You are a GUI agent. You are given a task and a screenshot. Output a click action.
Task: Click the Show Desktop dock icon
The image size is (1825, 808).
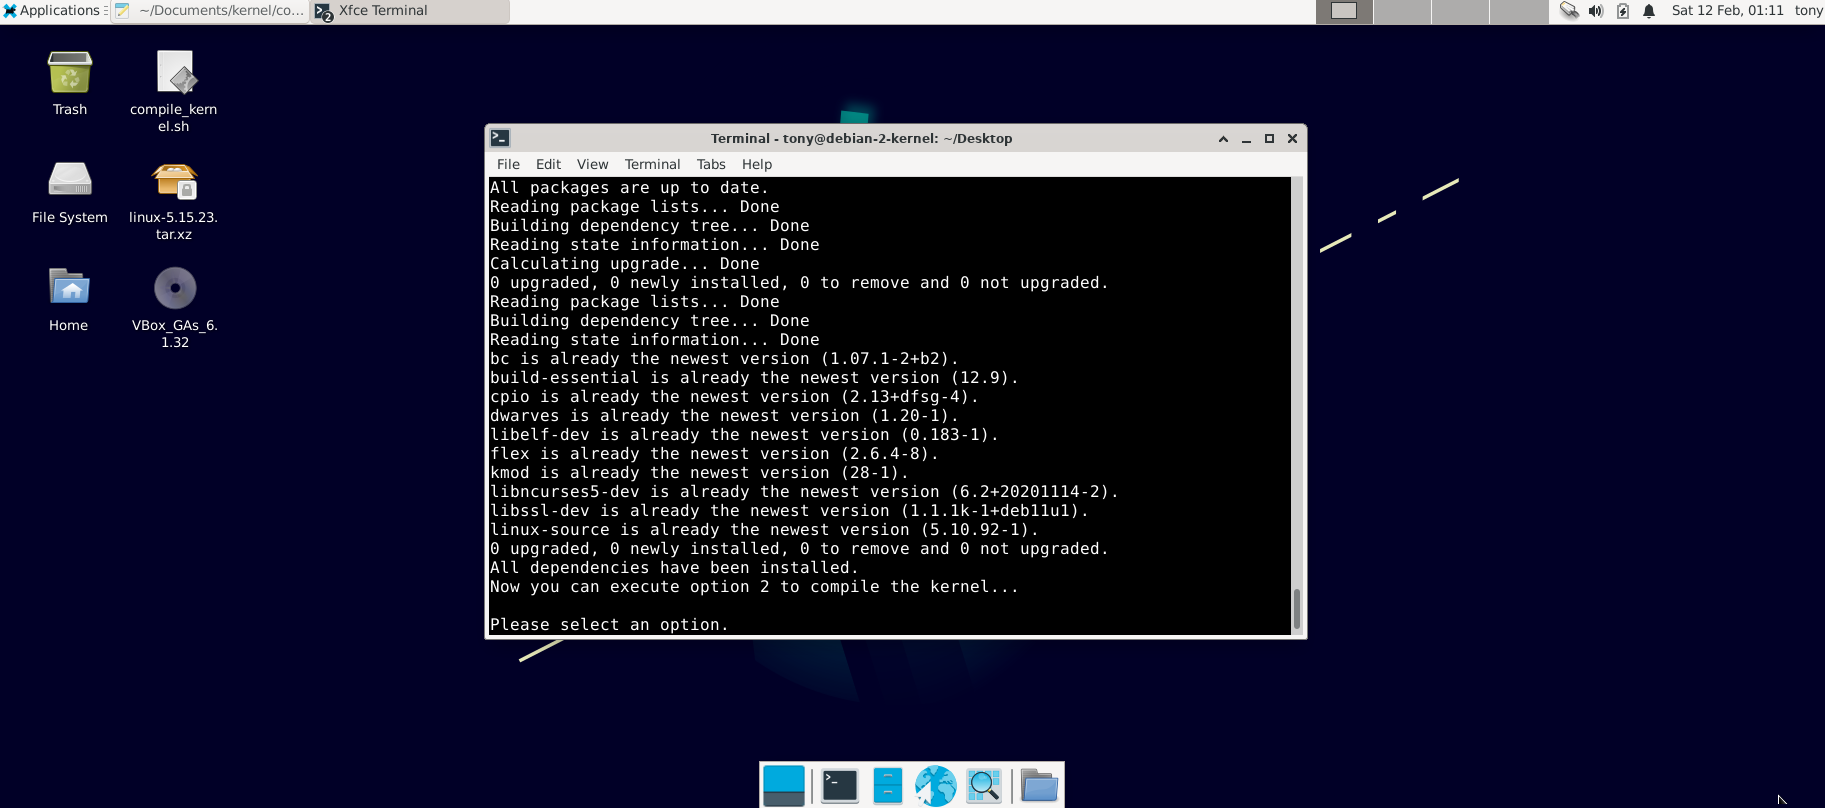click(784, 785)
